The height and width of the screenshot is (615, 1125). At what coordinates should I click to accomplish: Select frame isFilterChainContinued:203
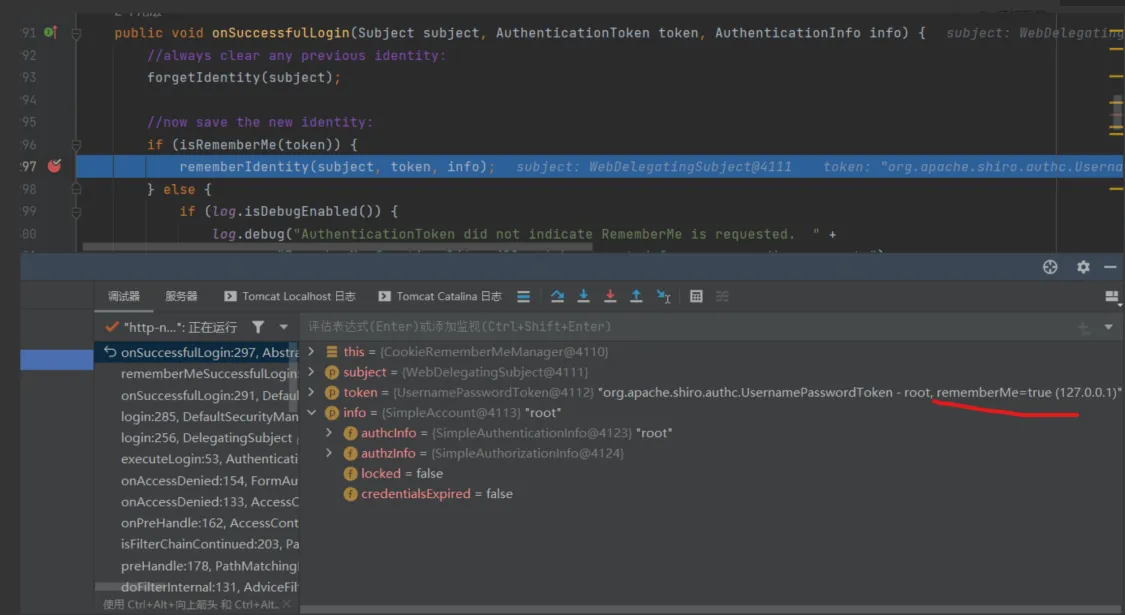197,544
